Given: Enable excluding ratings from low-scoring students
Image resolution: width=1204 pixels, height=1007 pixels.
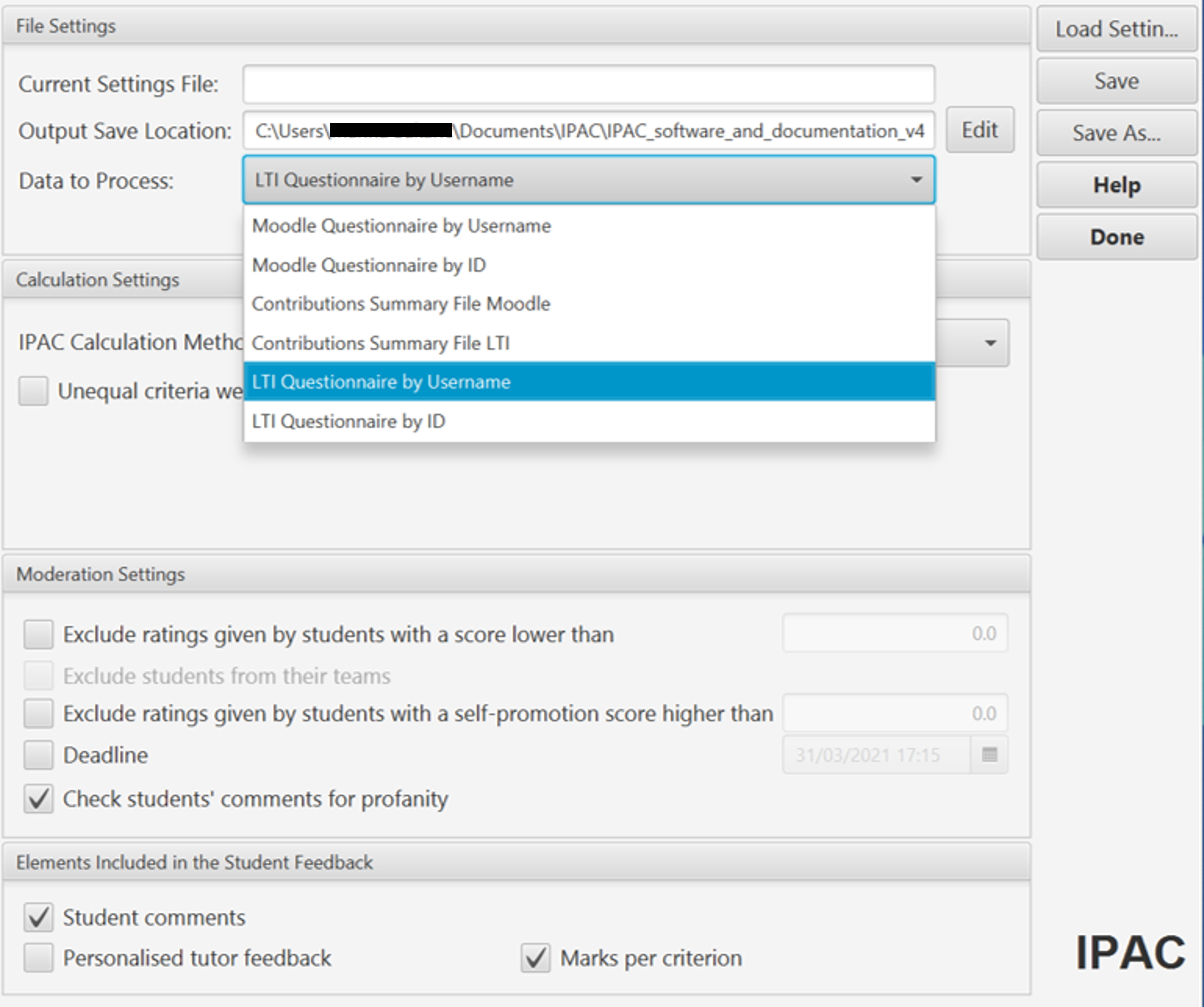Looking at the screenshot, I should (x=38, y=634).
